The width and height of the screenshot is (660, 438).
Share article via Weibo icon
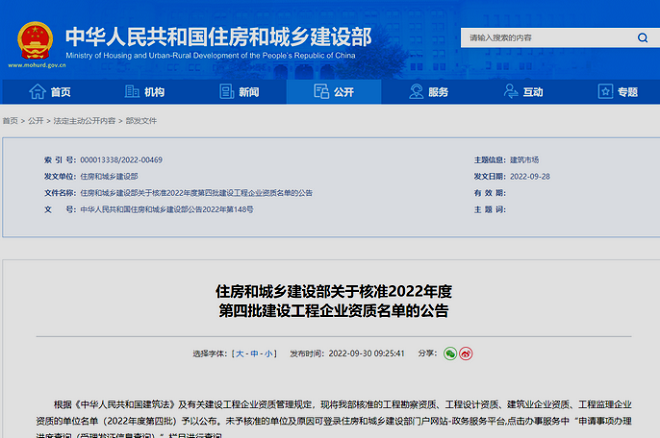click(x=465, y=353)
